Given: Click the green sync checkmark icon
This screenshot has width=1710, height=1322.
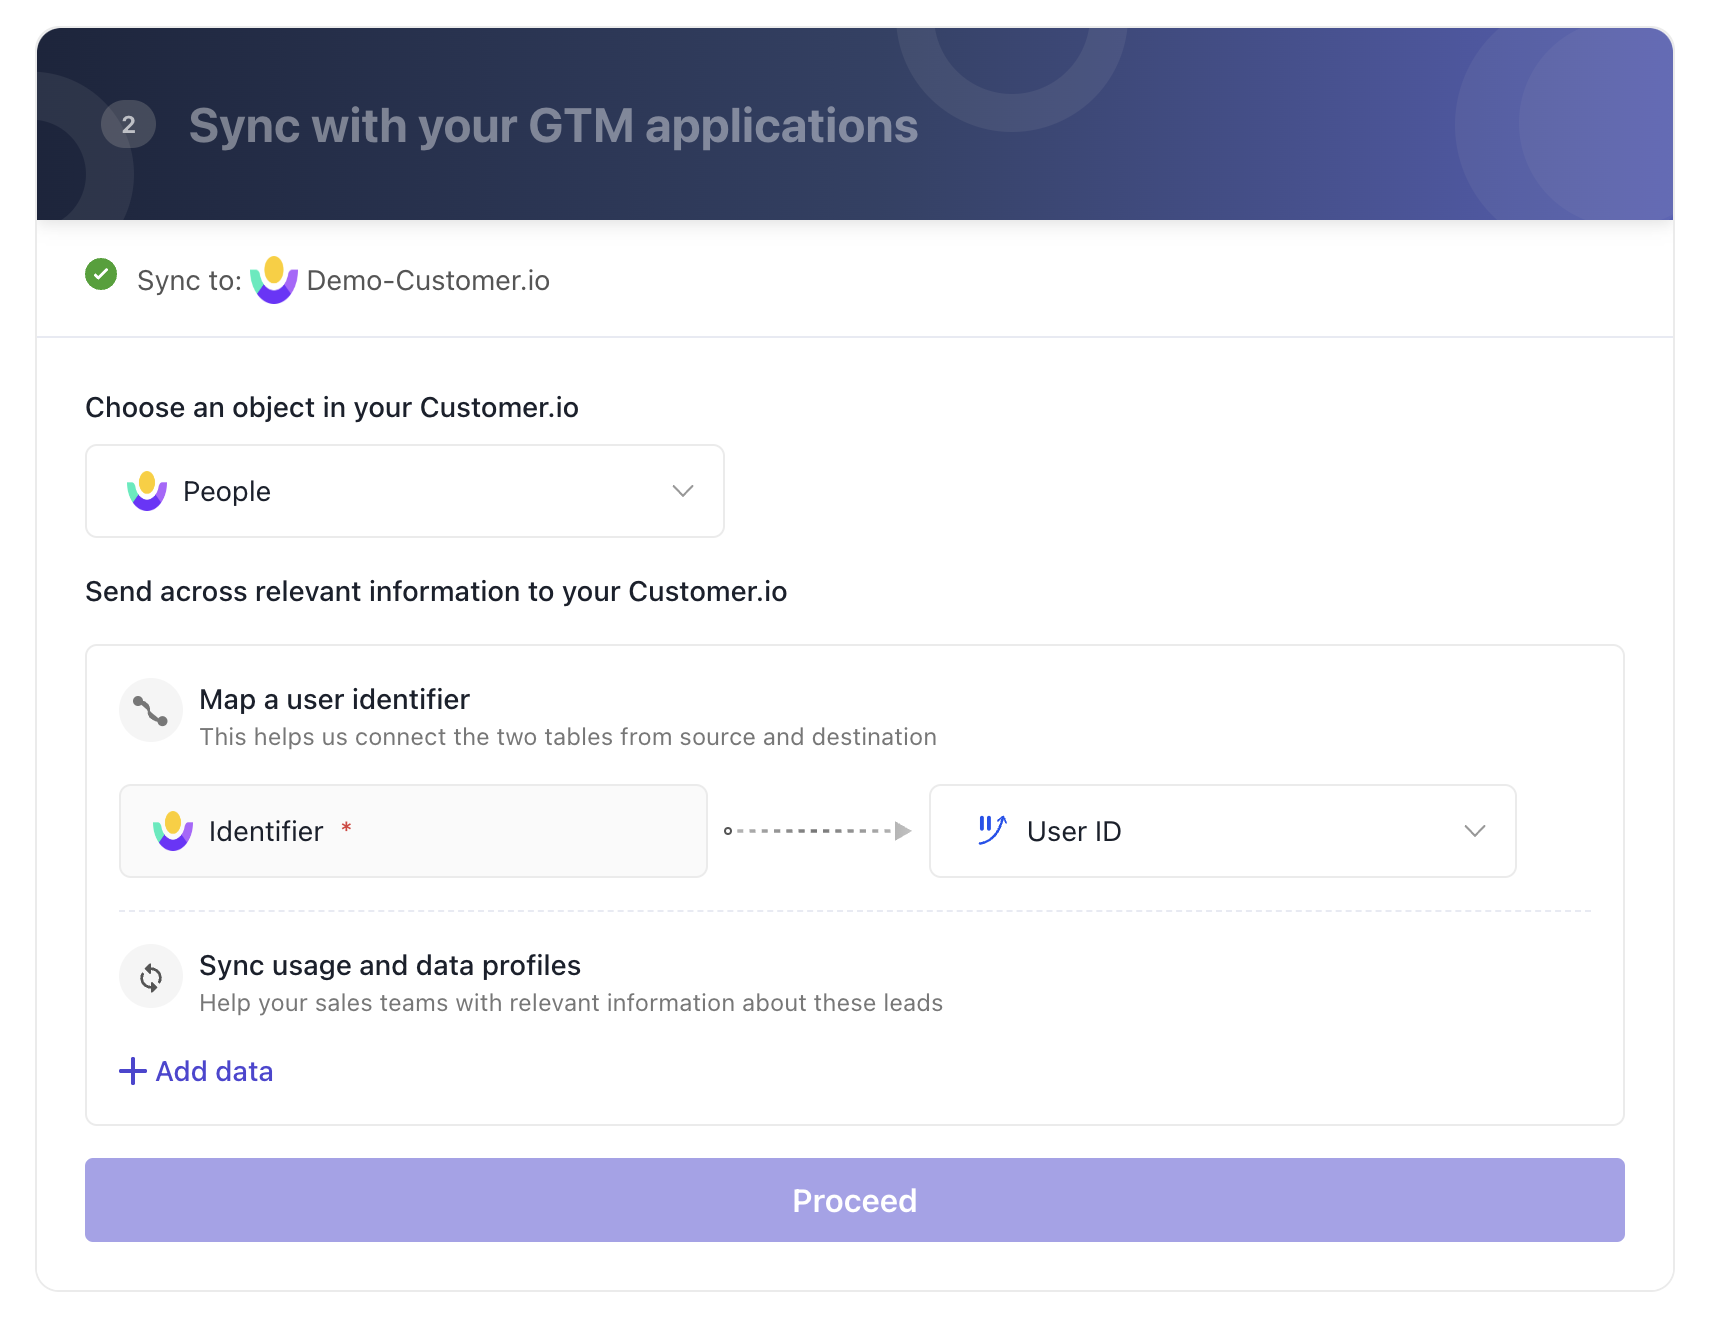Looking at the screenshot, I should point(101,274).
